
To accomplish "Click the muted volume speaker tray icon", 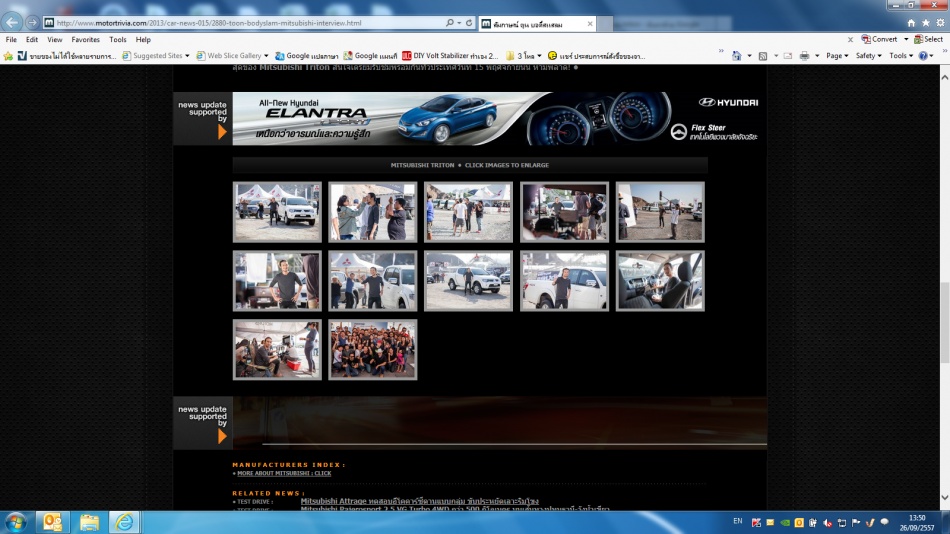I will (x=828, y=522).
